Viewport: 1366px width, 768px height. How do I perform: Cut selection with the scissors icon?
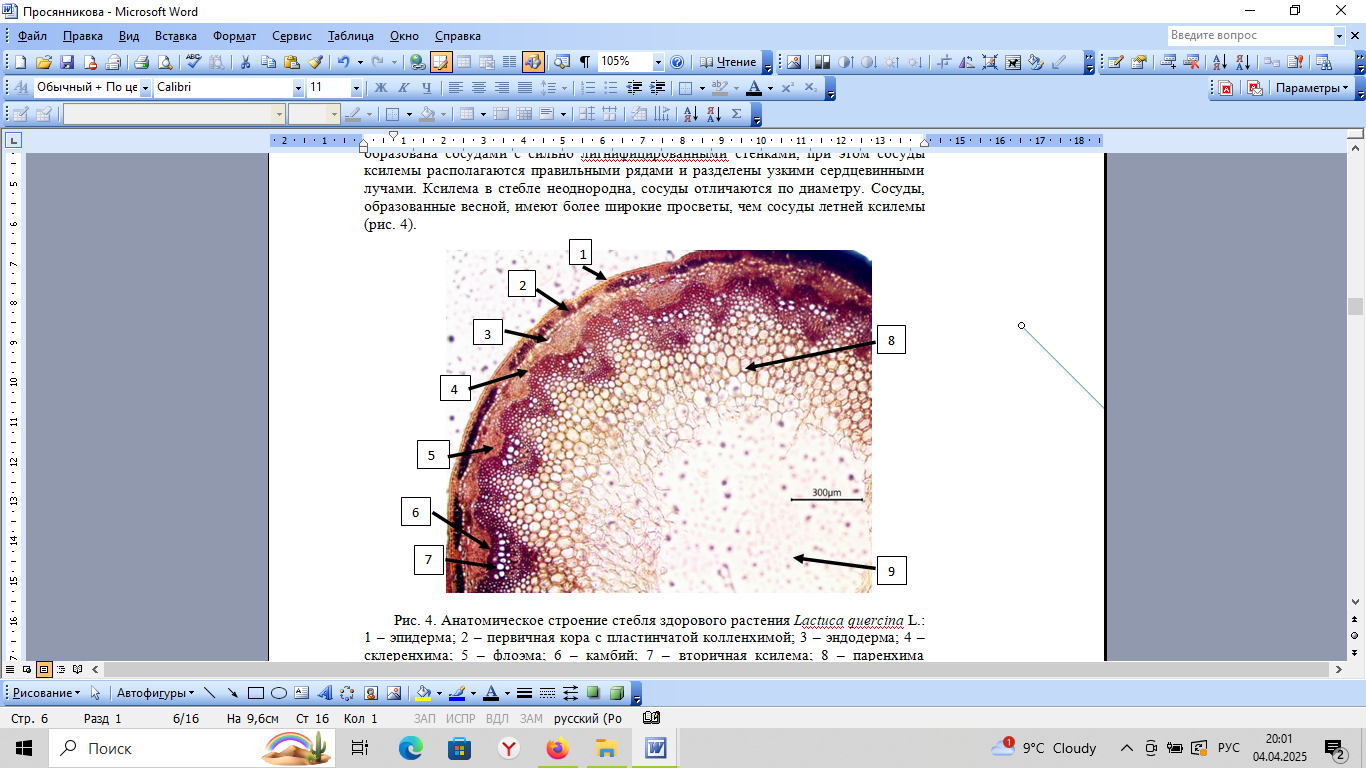tap(245, 62)
